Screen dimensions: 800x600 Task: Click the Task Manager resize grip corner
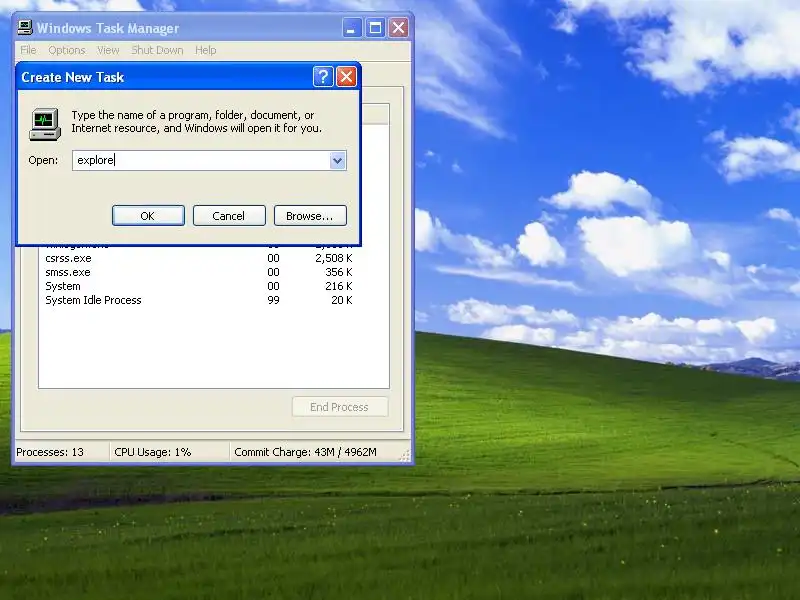[x=405, y=456]
